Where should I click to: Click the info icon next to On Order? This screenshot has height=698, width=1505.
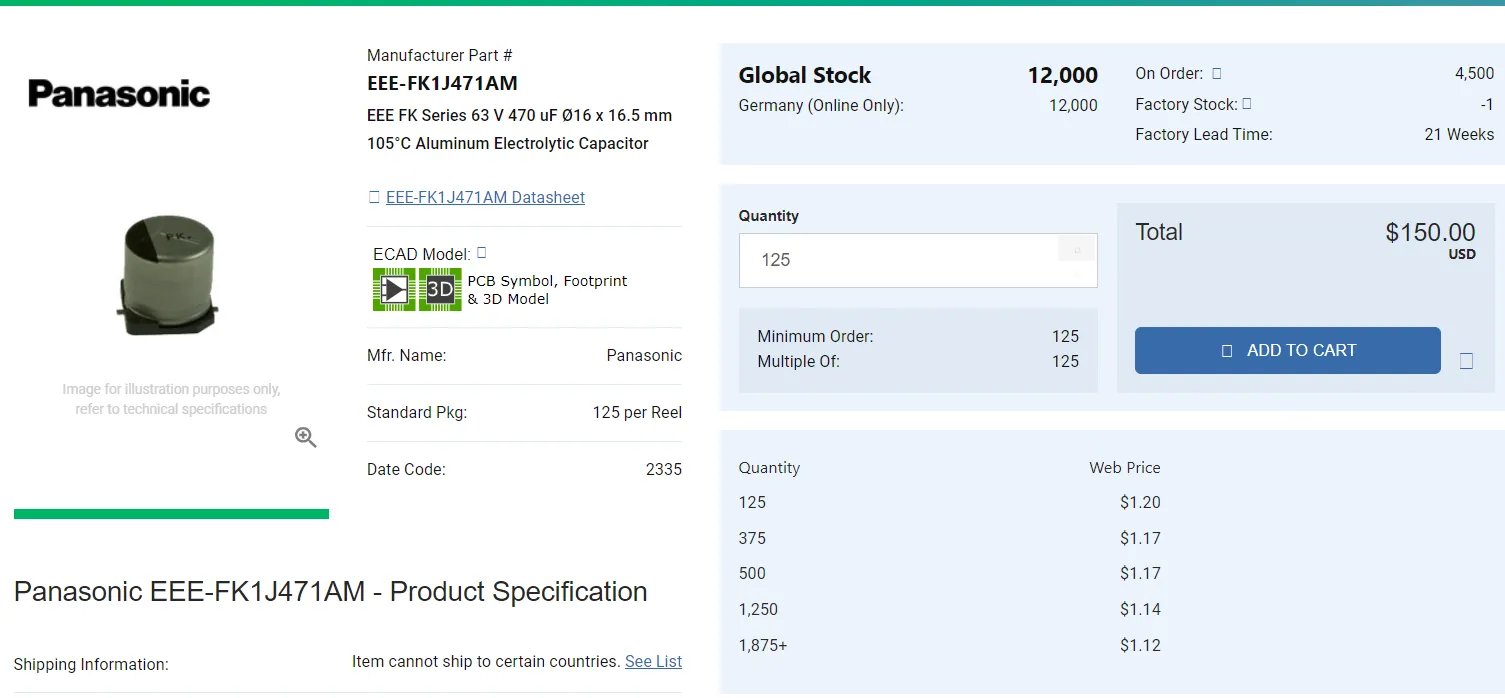pos(1217,73)
